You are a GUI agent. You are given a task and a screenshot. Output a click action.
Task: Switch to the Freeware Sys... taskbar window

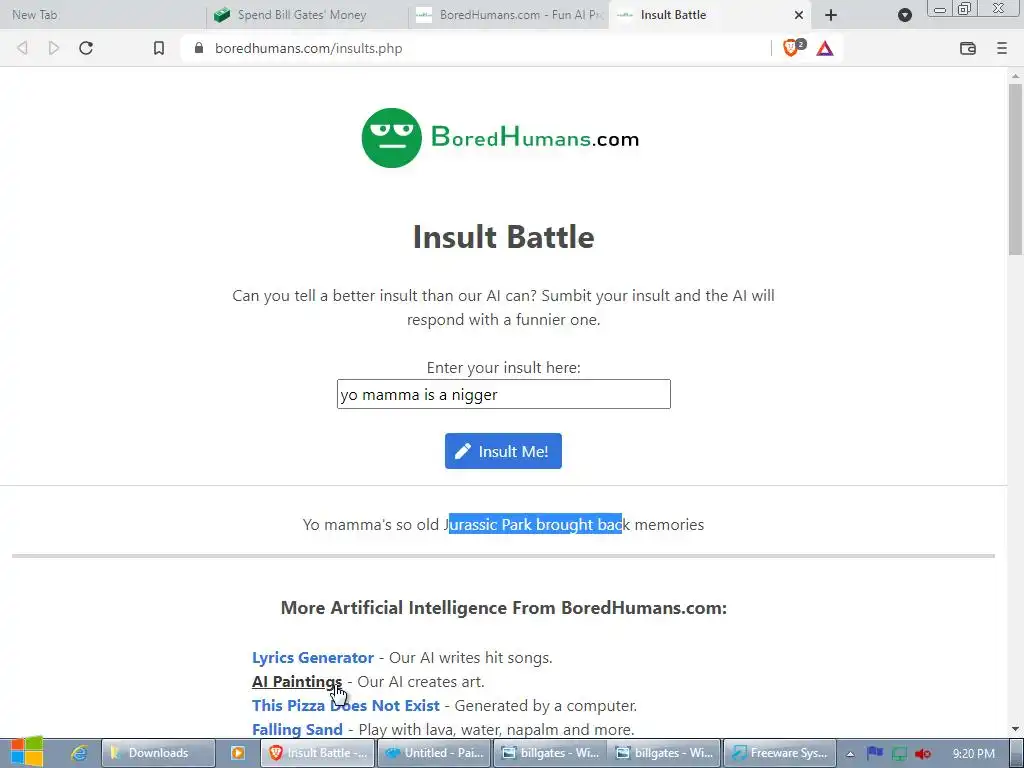pyautogui.click(x=781, y=753)
